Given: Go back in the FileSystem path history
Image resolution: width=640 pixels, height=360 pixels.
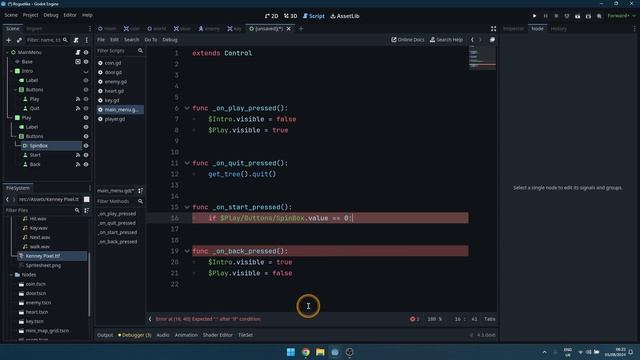Looking at the screenshot, I should (7, 199).
